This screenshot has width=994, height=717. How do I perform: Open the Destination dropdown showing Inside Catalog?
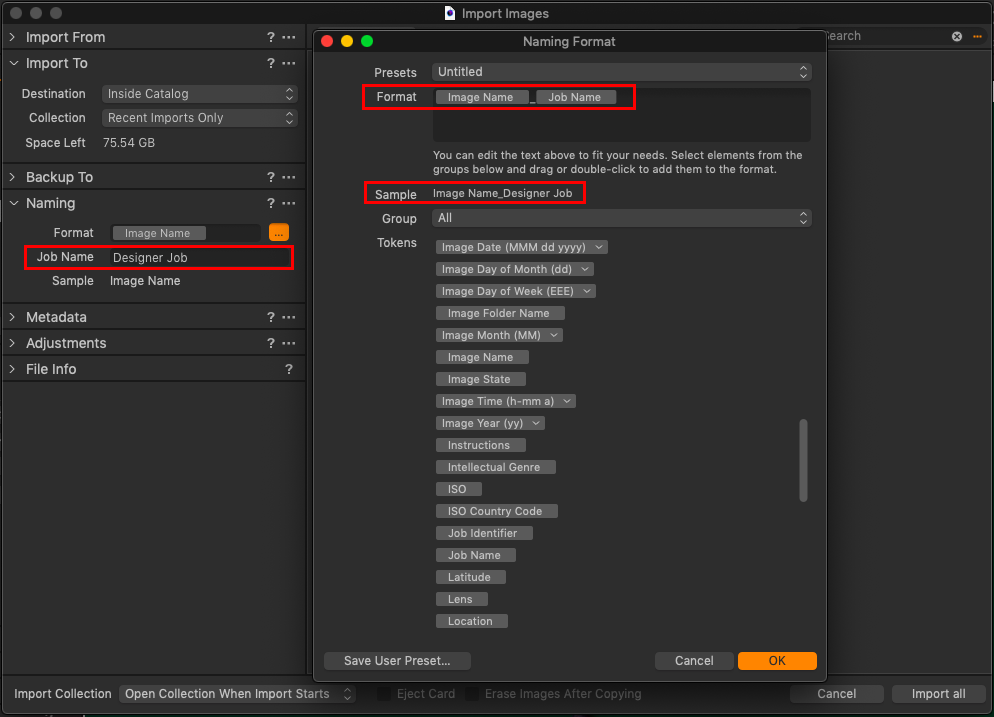pyautogui.click(x=200, y=94)
